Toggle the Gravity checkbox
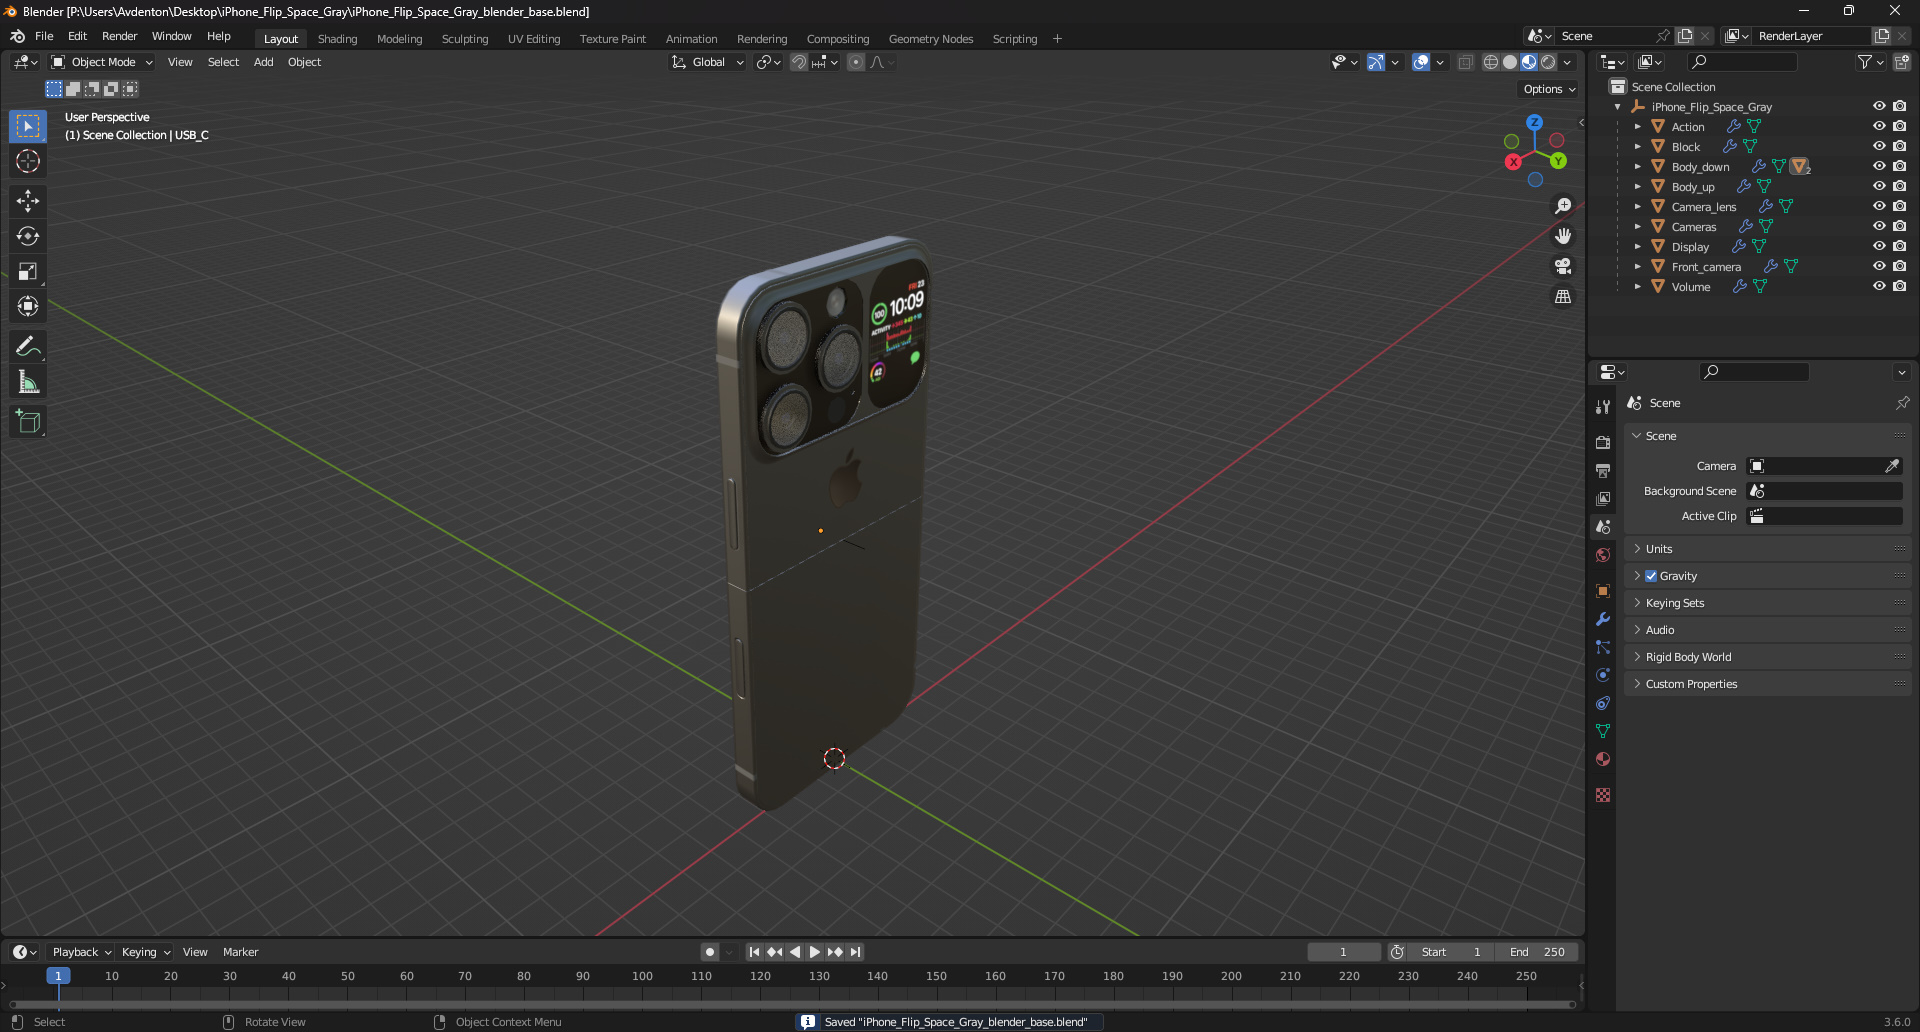Image resolution: width=1920 pixels, height=1032 pixels. [x=1651, y=576]
